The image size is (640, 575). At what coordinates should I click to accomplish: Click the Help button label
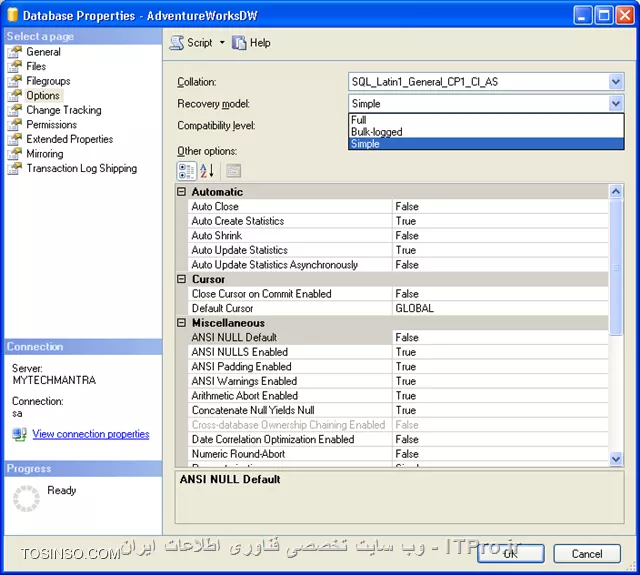tap(260, 42)
